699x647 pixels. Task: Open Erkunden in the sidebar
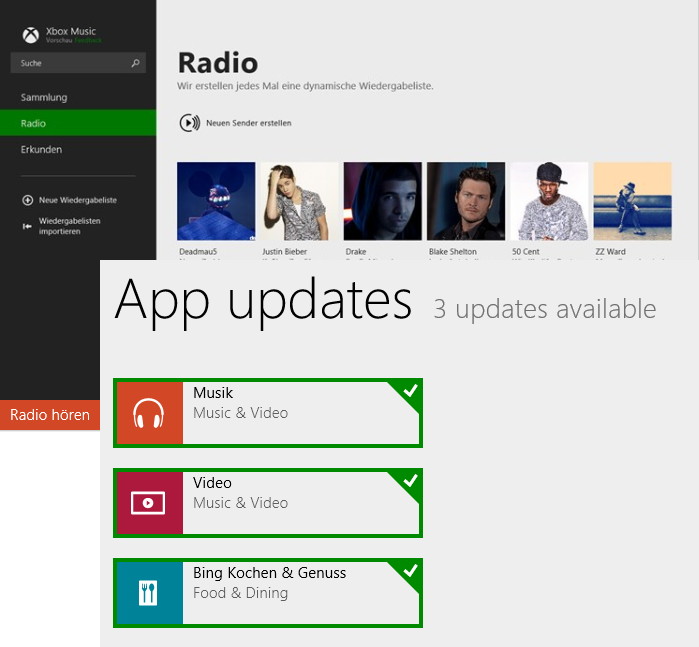pos(78,149)
